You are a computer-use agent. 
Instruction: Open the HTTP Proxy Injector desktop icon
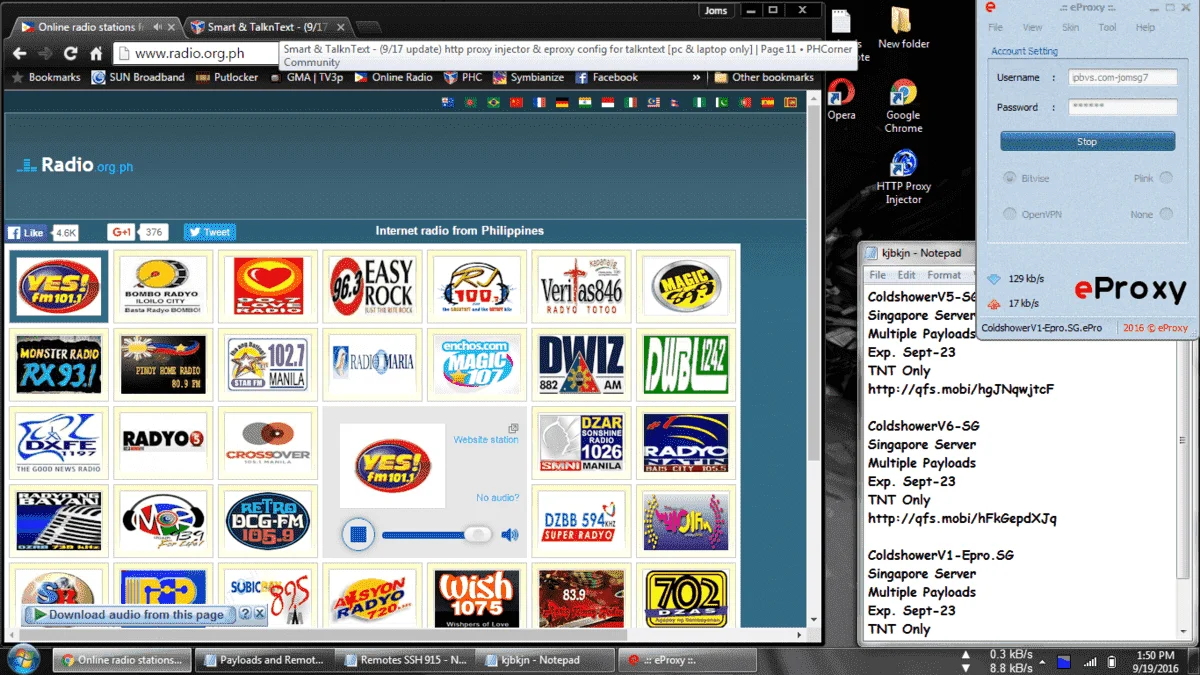click(903, 176)
